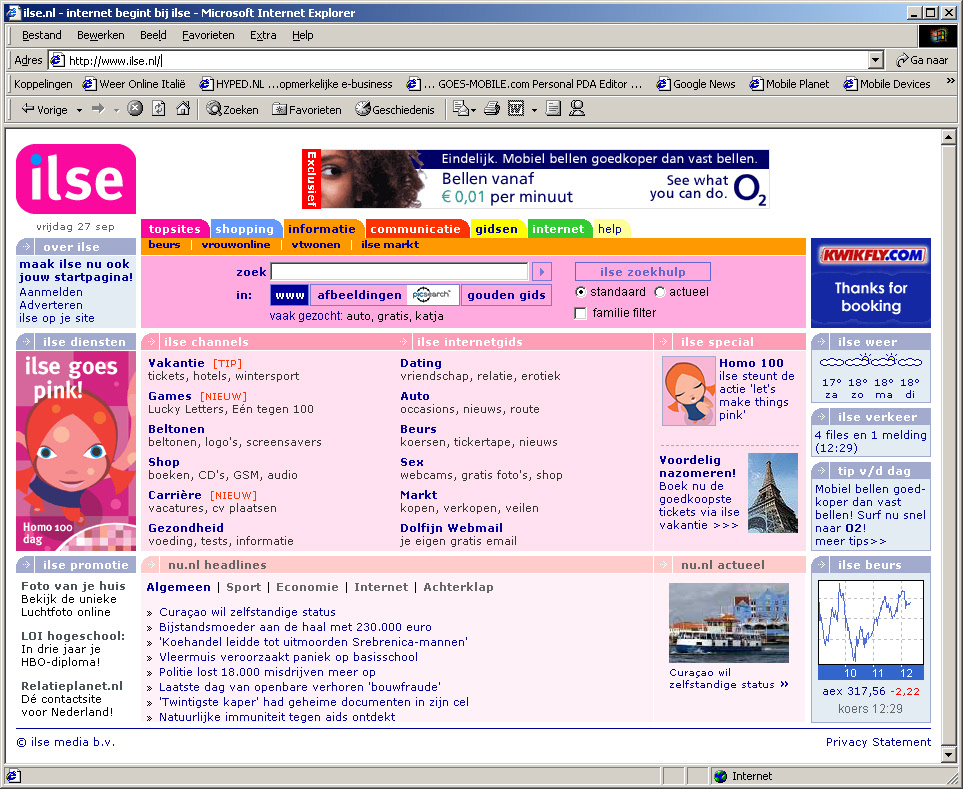Click the Internet zone globe in status bar
Image resolution: width=963 pixels, height=789 pixels.
tap(720, 776)
